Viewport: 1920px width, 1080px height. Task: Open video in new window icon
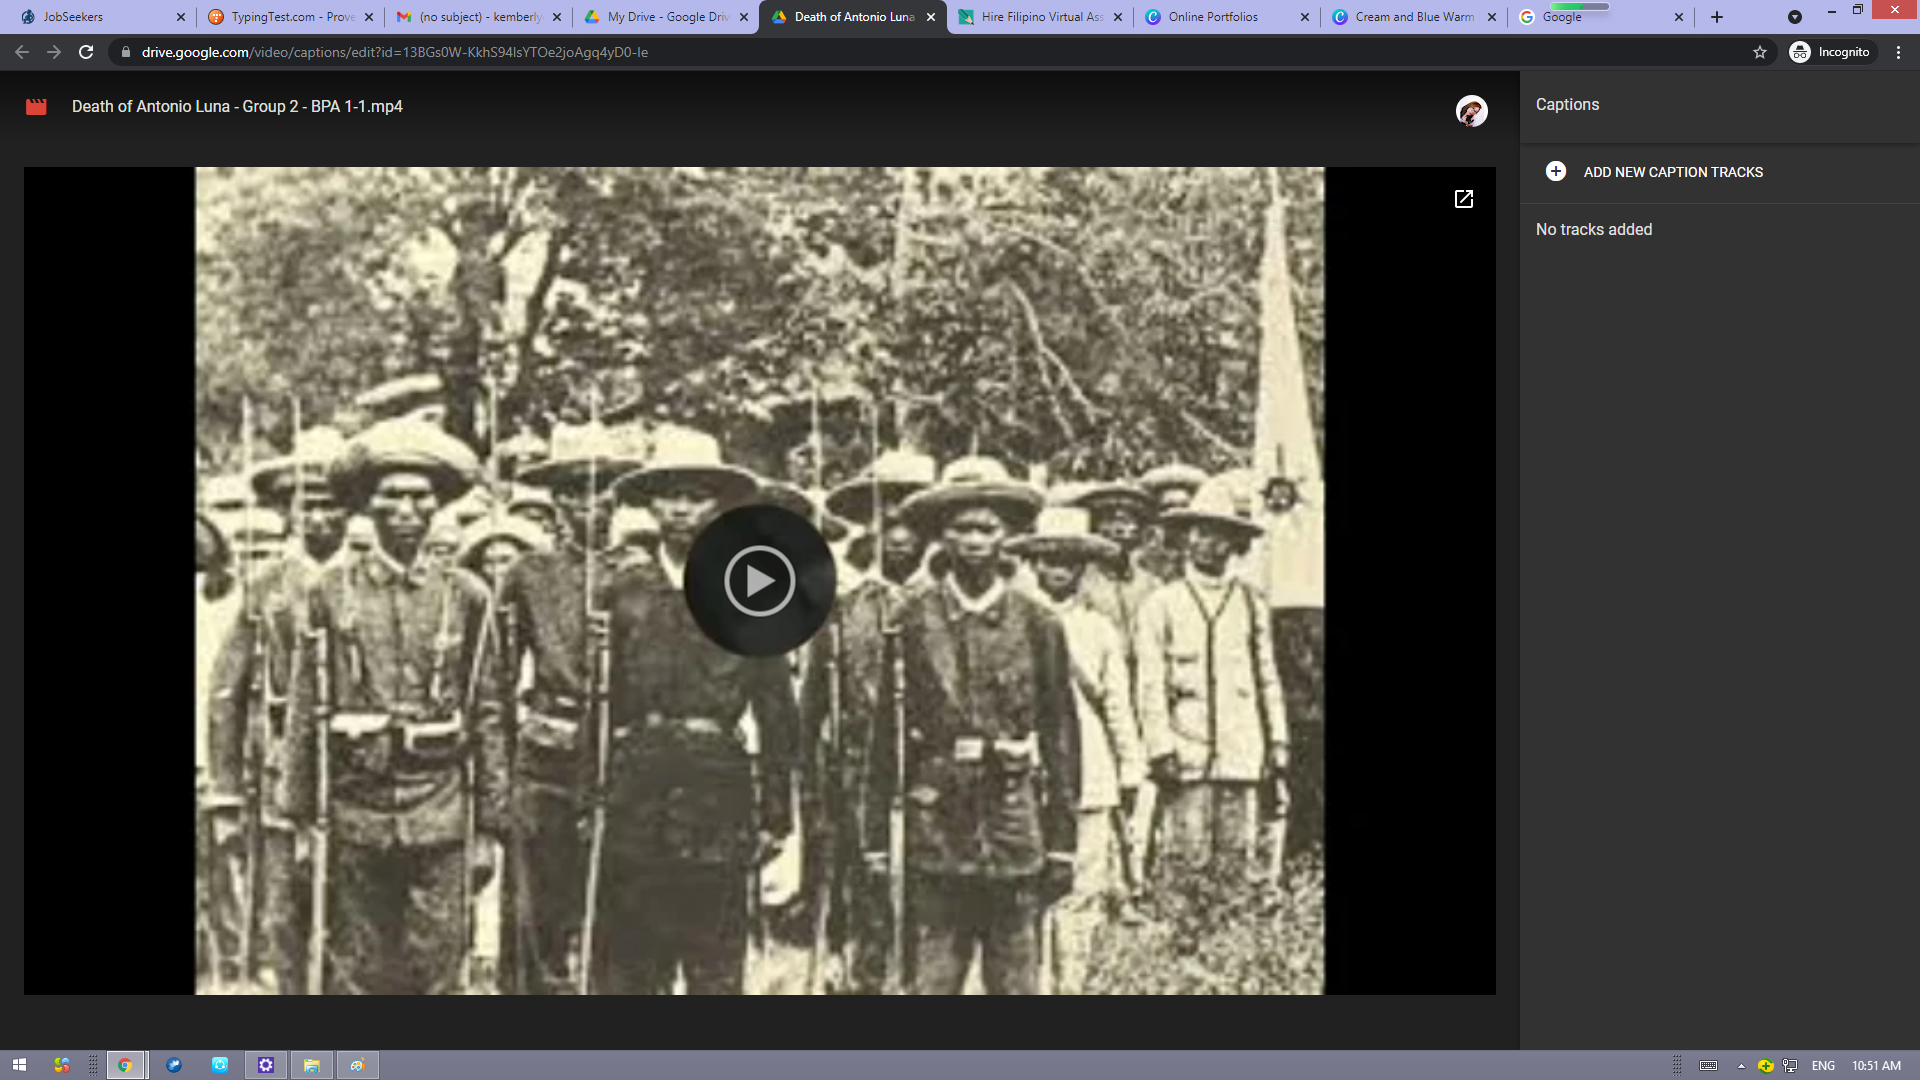(x=1463, y=199)
